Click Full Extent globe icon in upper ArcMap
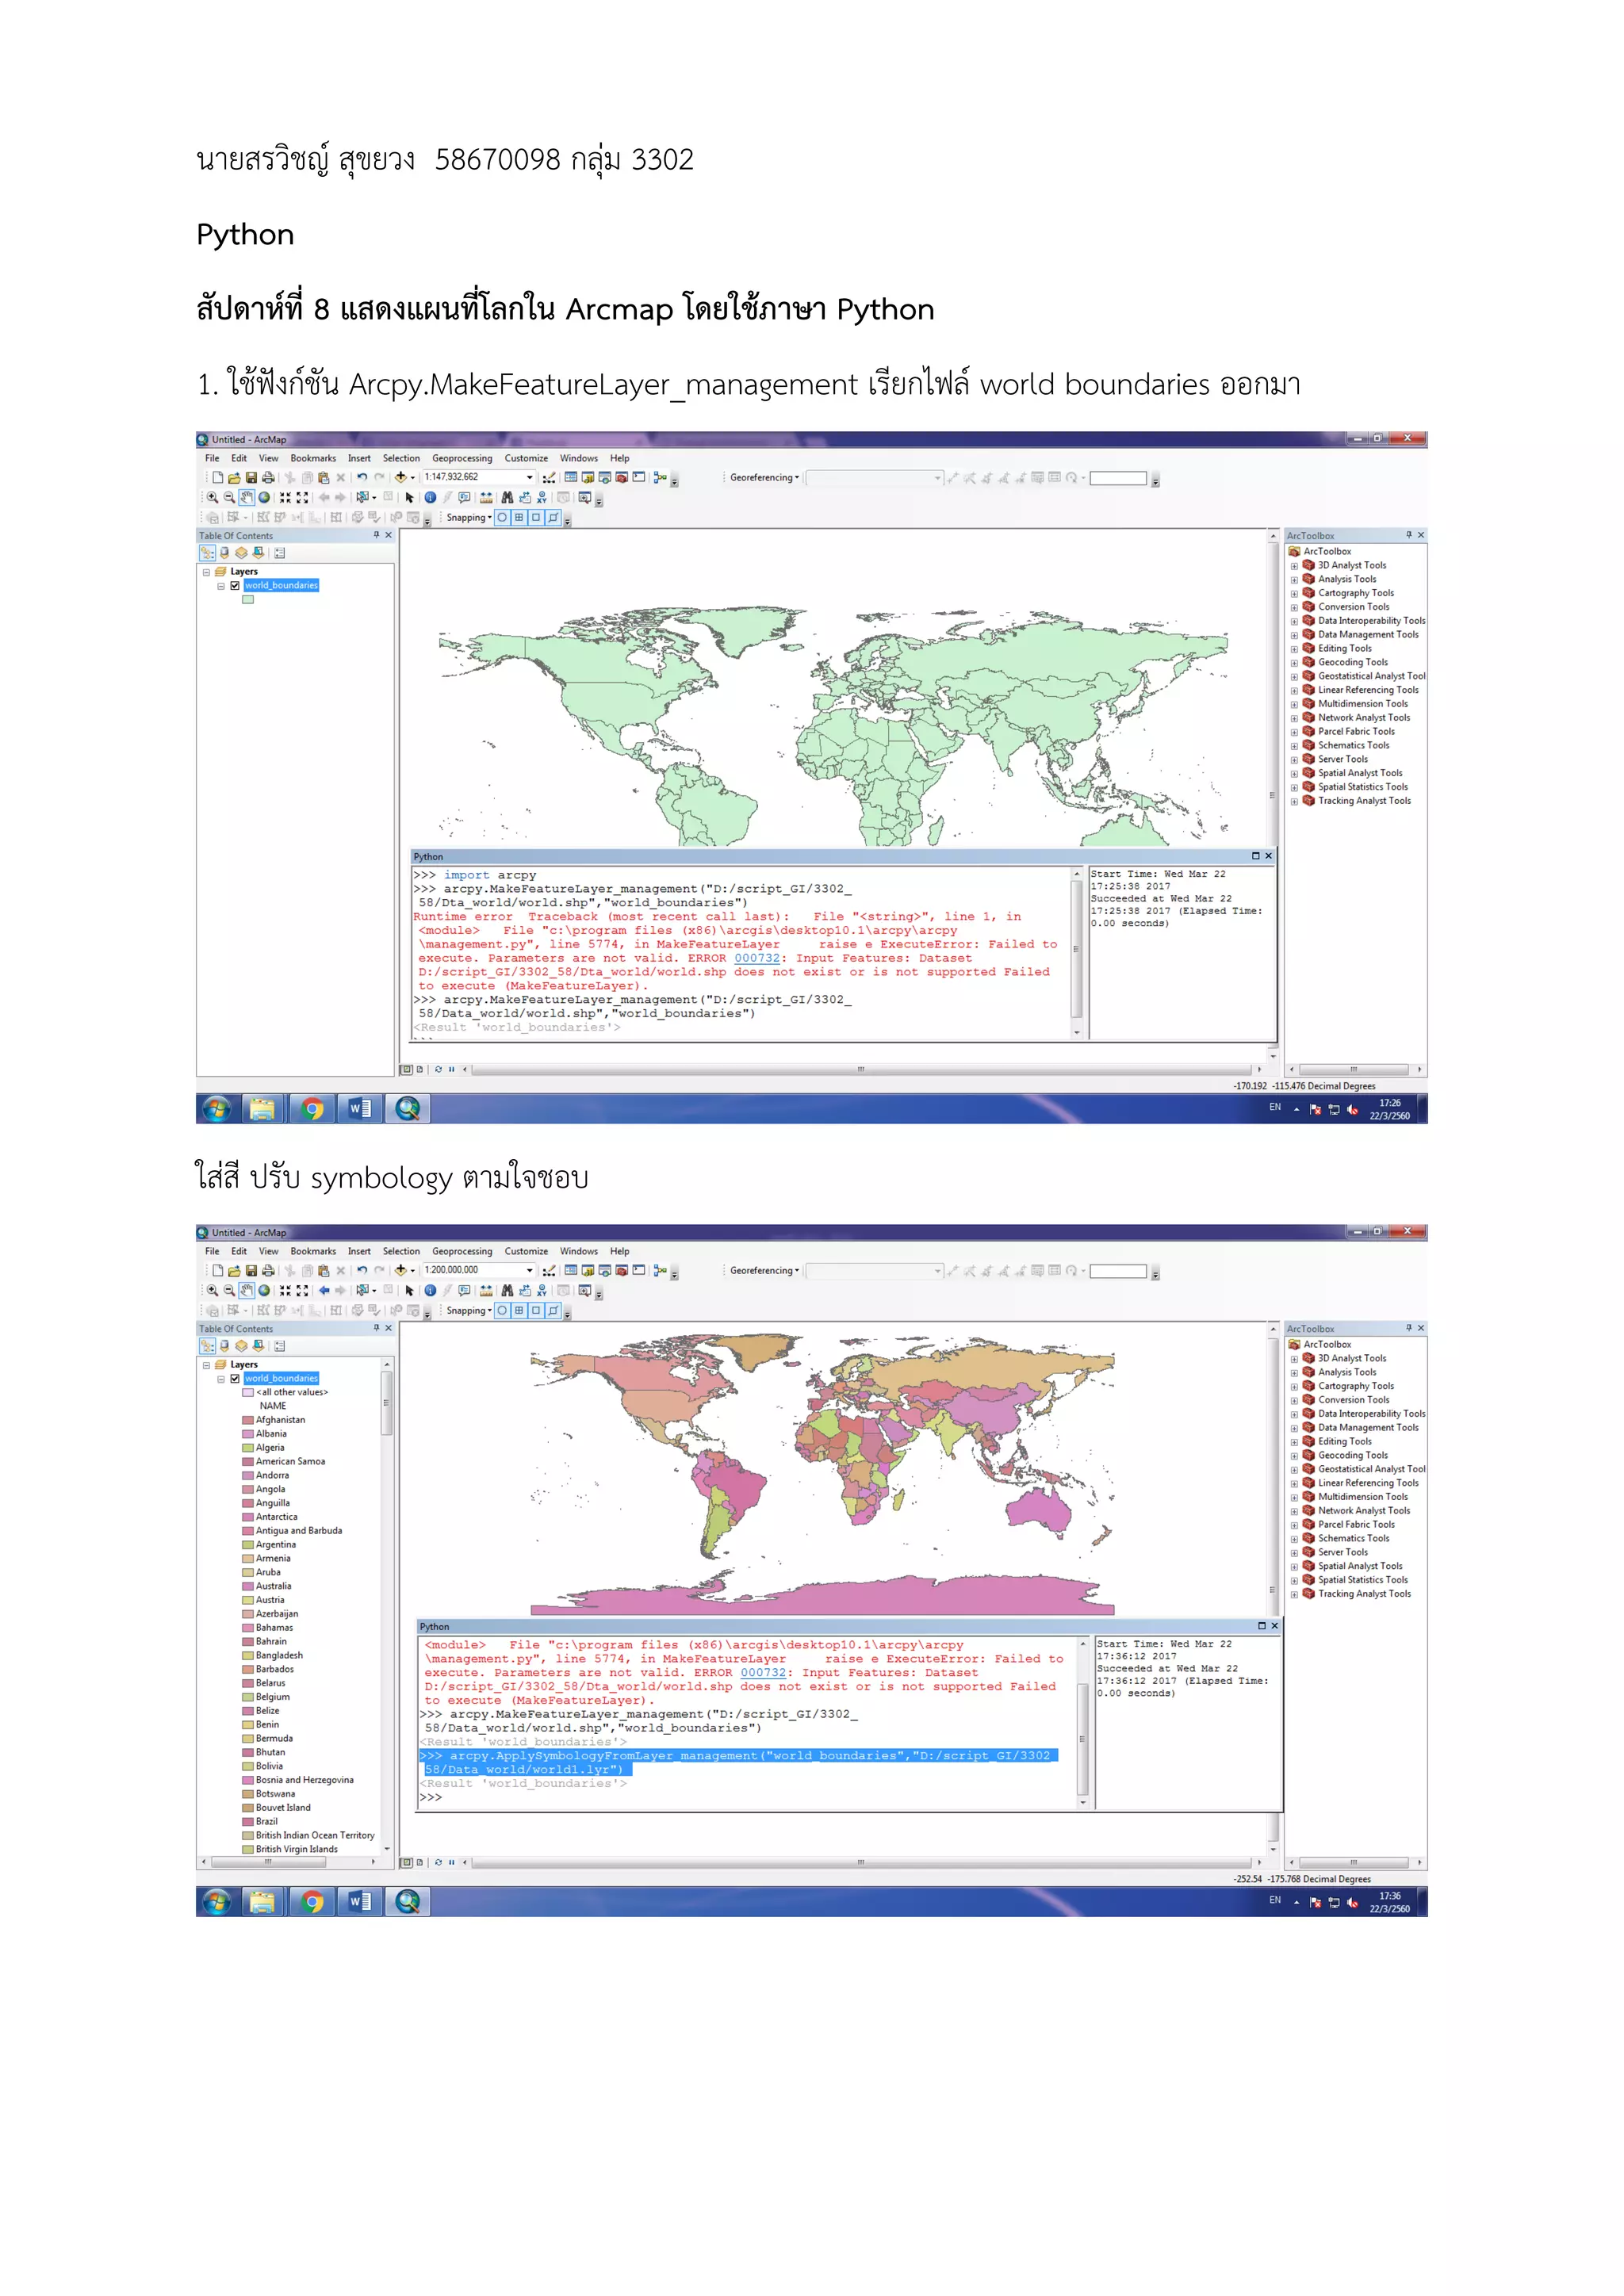 pos(264,497)
